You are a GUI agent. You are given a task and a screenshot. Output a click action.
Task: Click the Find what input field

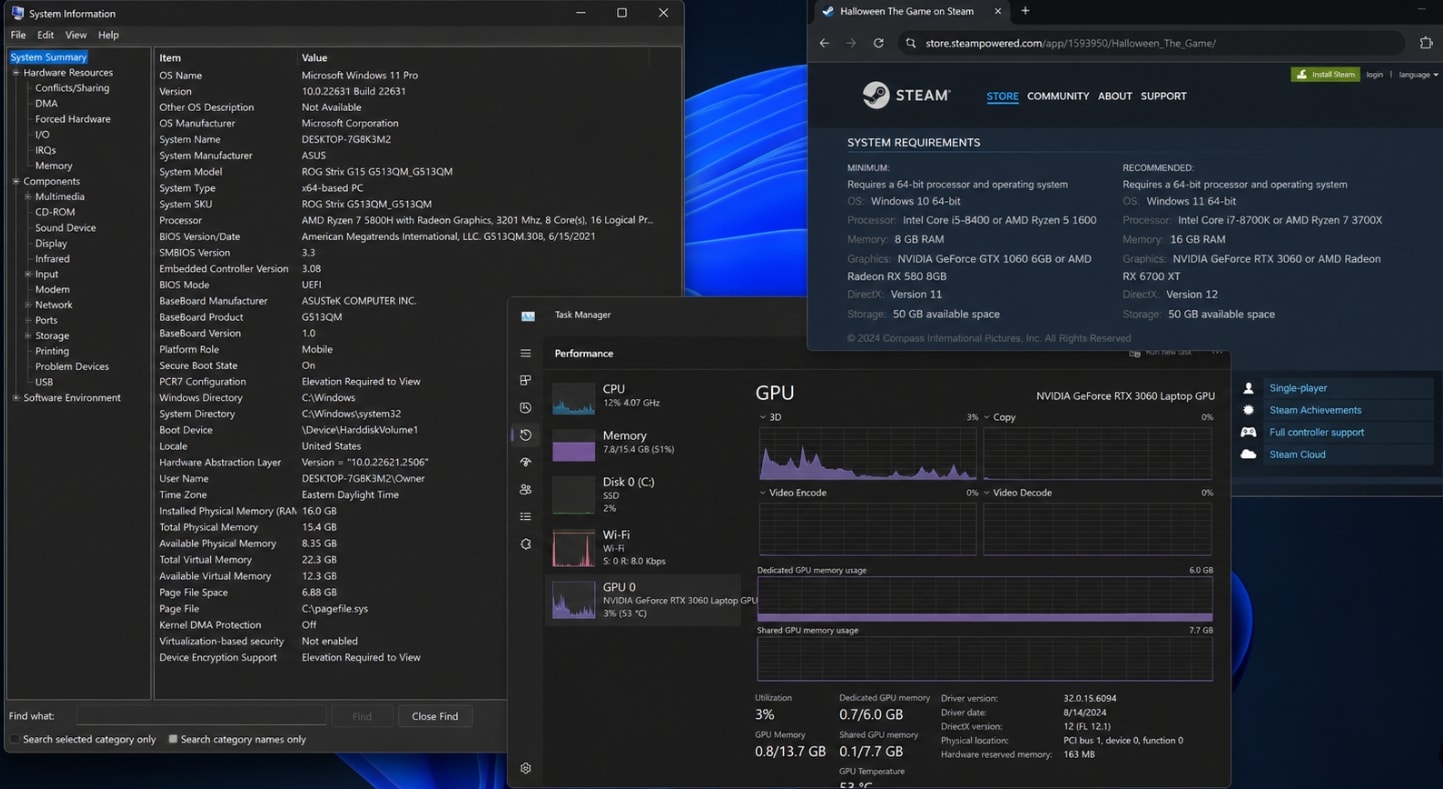pos(201,716)
